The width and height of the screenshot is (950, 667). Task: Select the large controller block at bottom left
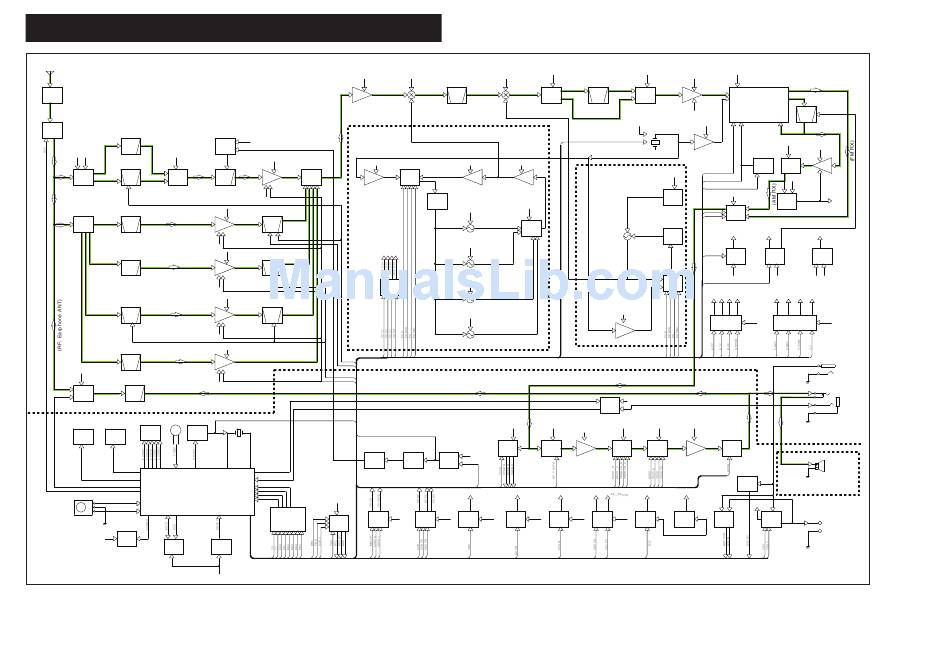tap(197, 491)
